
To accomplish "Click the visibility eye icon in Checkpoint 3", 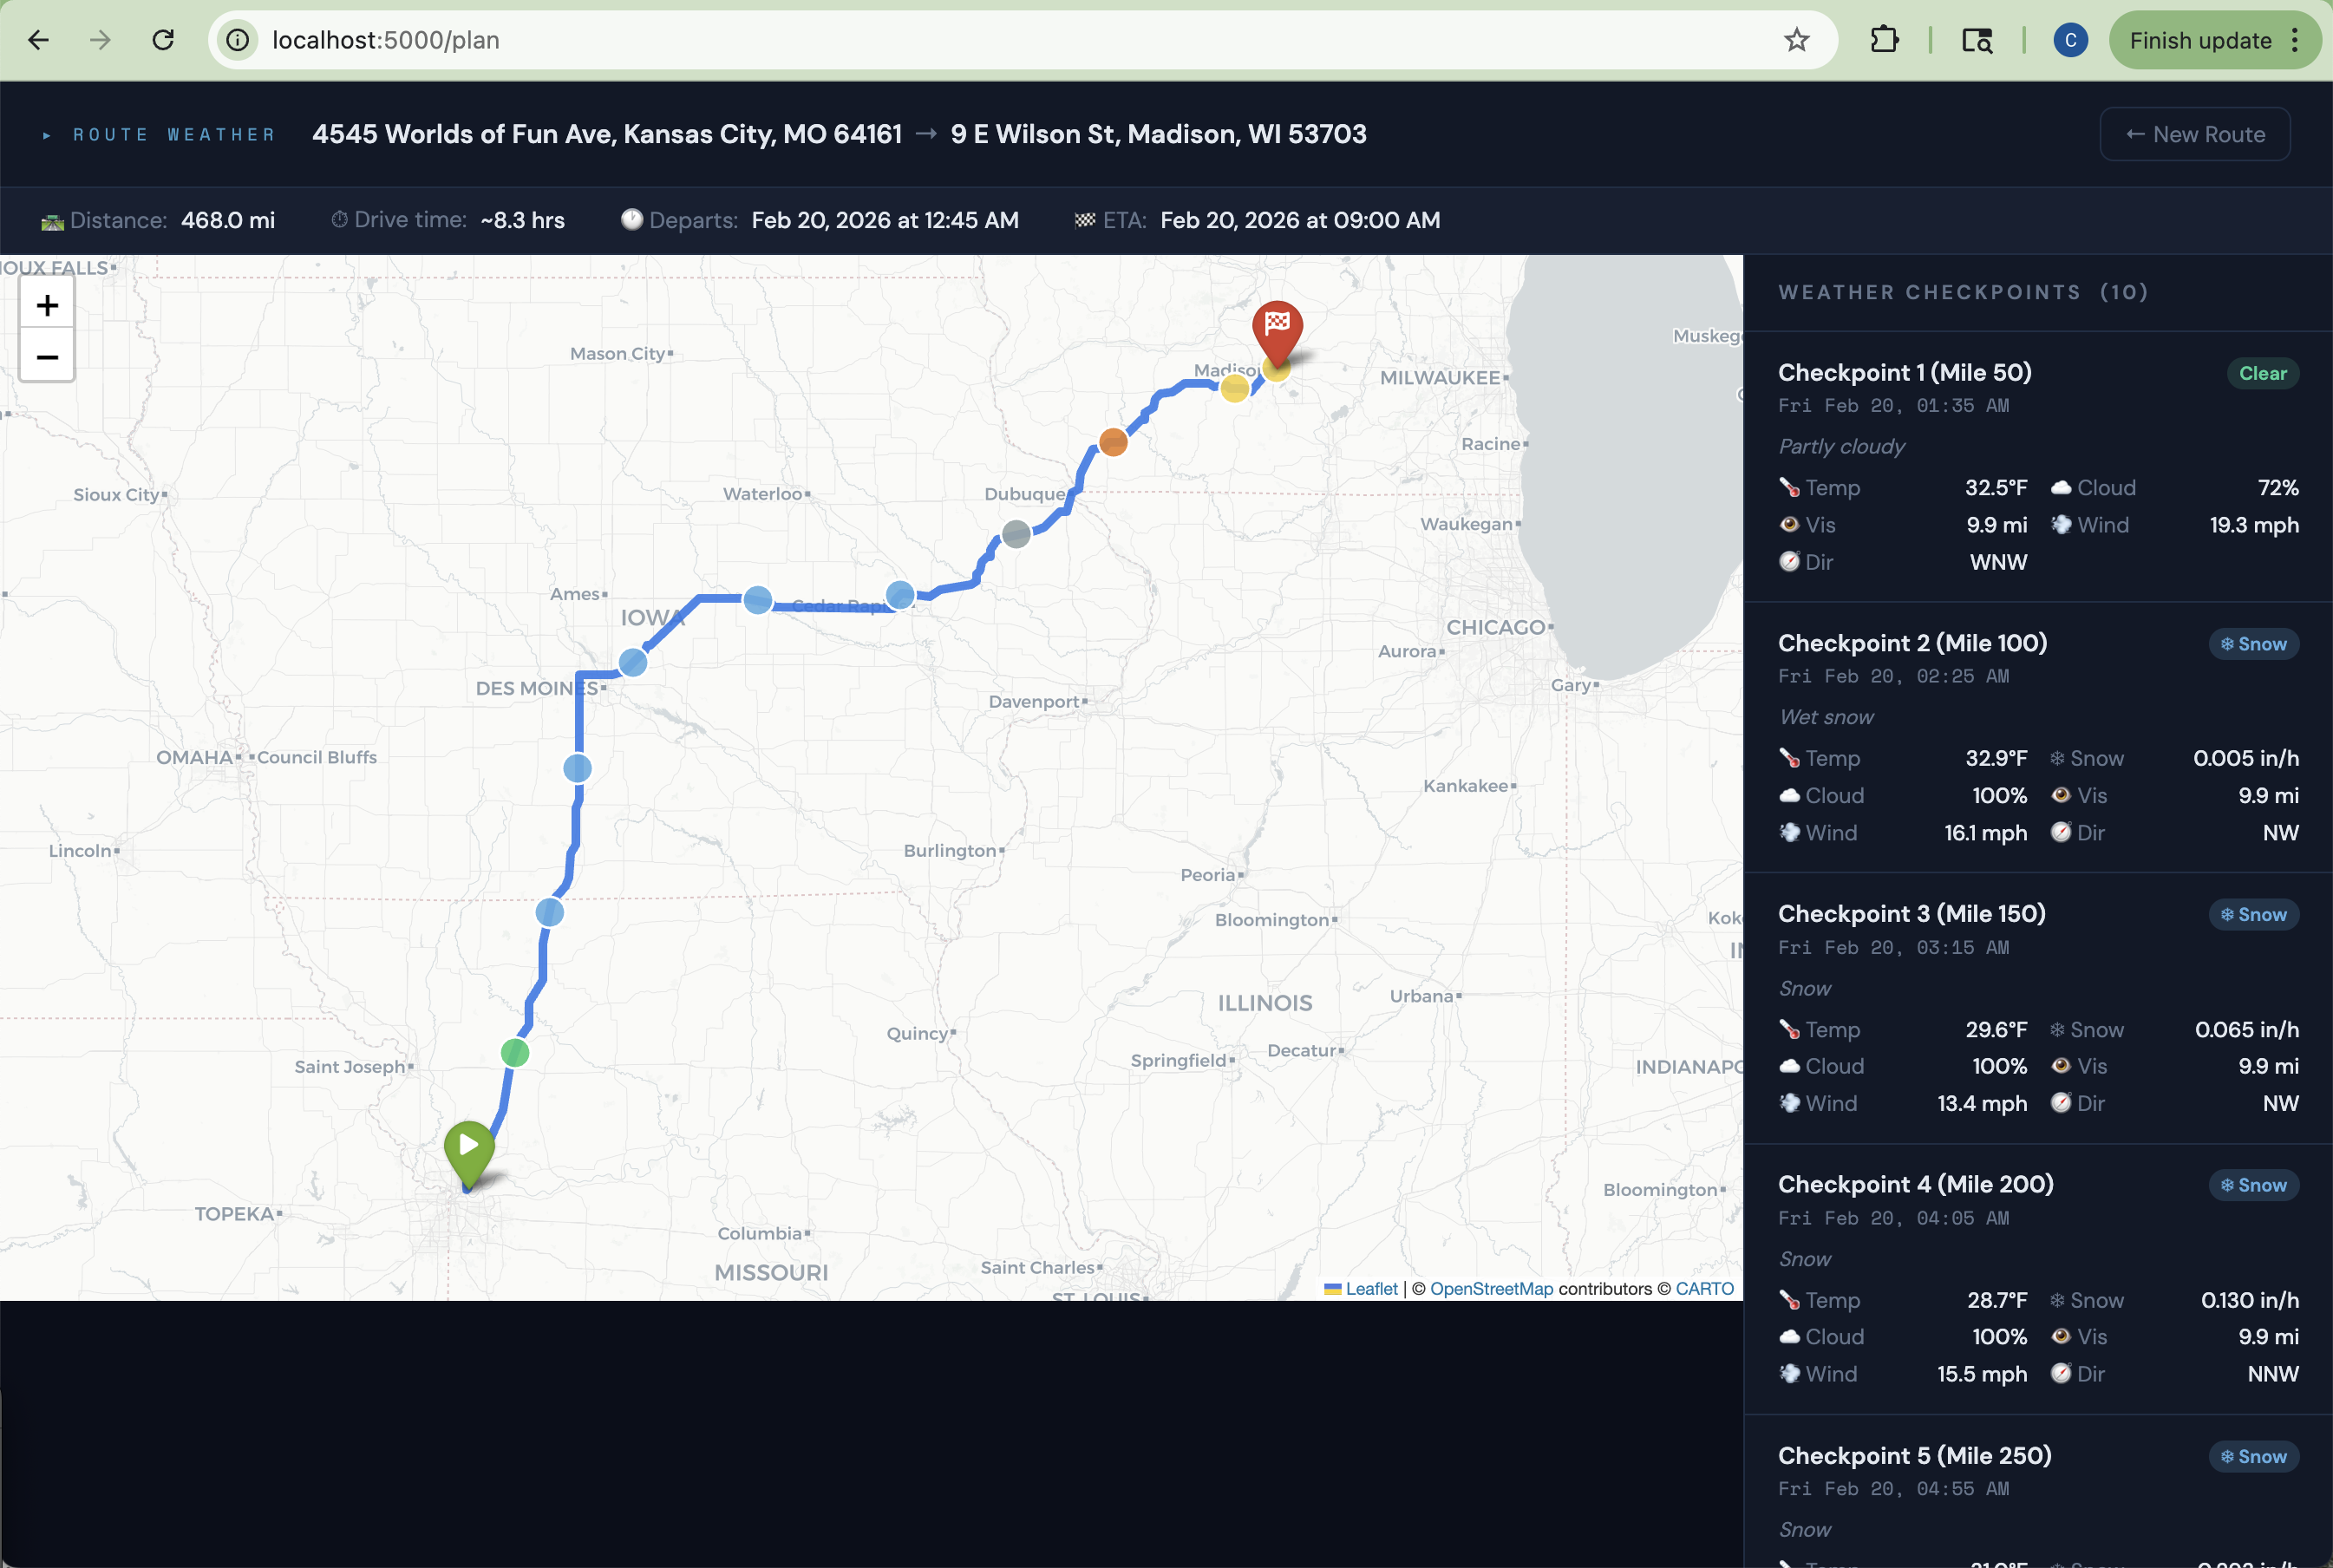I will (x=2062, y=1066).
